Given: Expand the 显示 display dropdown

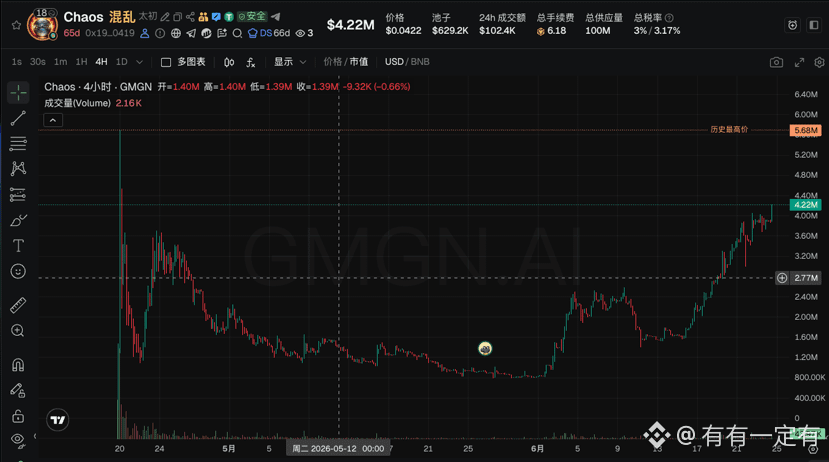Looking at the screenshot, I should point(290,62).
